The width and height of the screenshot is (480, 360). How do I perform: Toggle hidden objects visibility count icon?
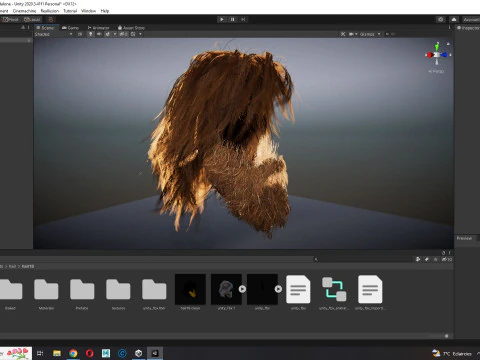123,34
